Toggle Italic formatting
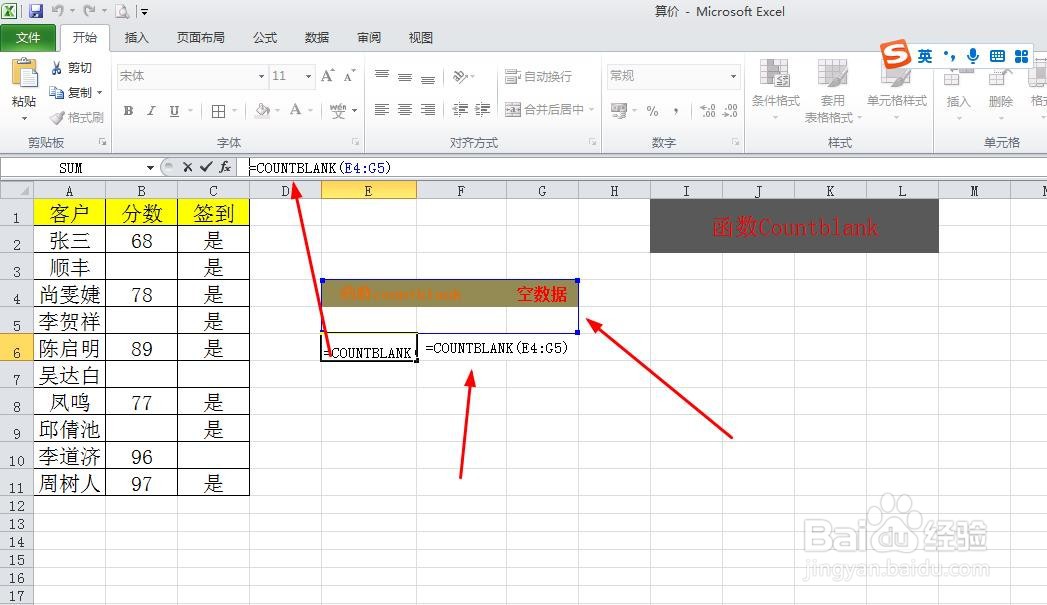This screenshot has height=605, width=1047. pyautogui.click(x=151, y=111)
